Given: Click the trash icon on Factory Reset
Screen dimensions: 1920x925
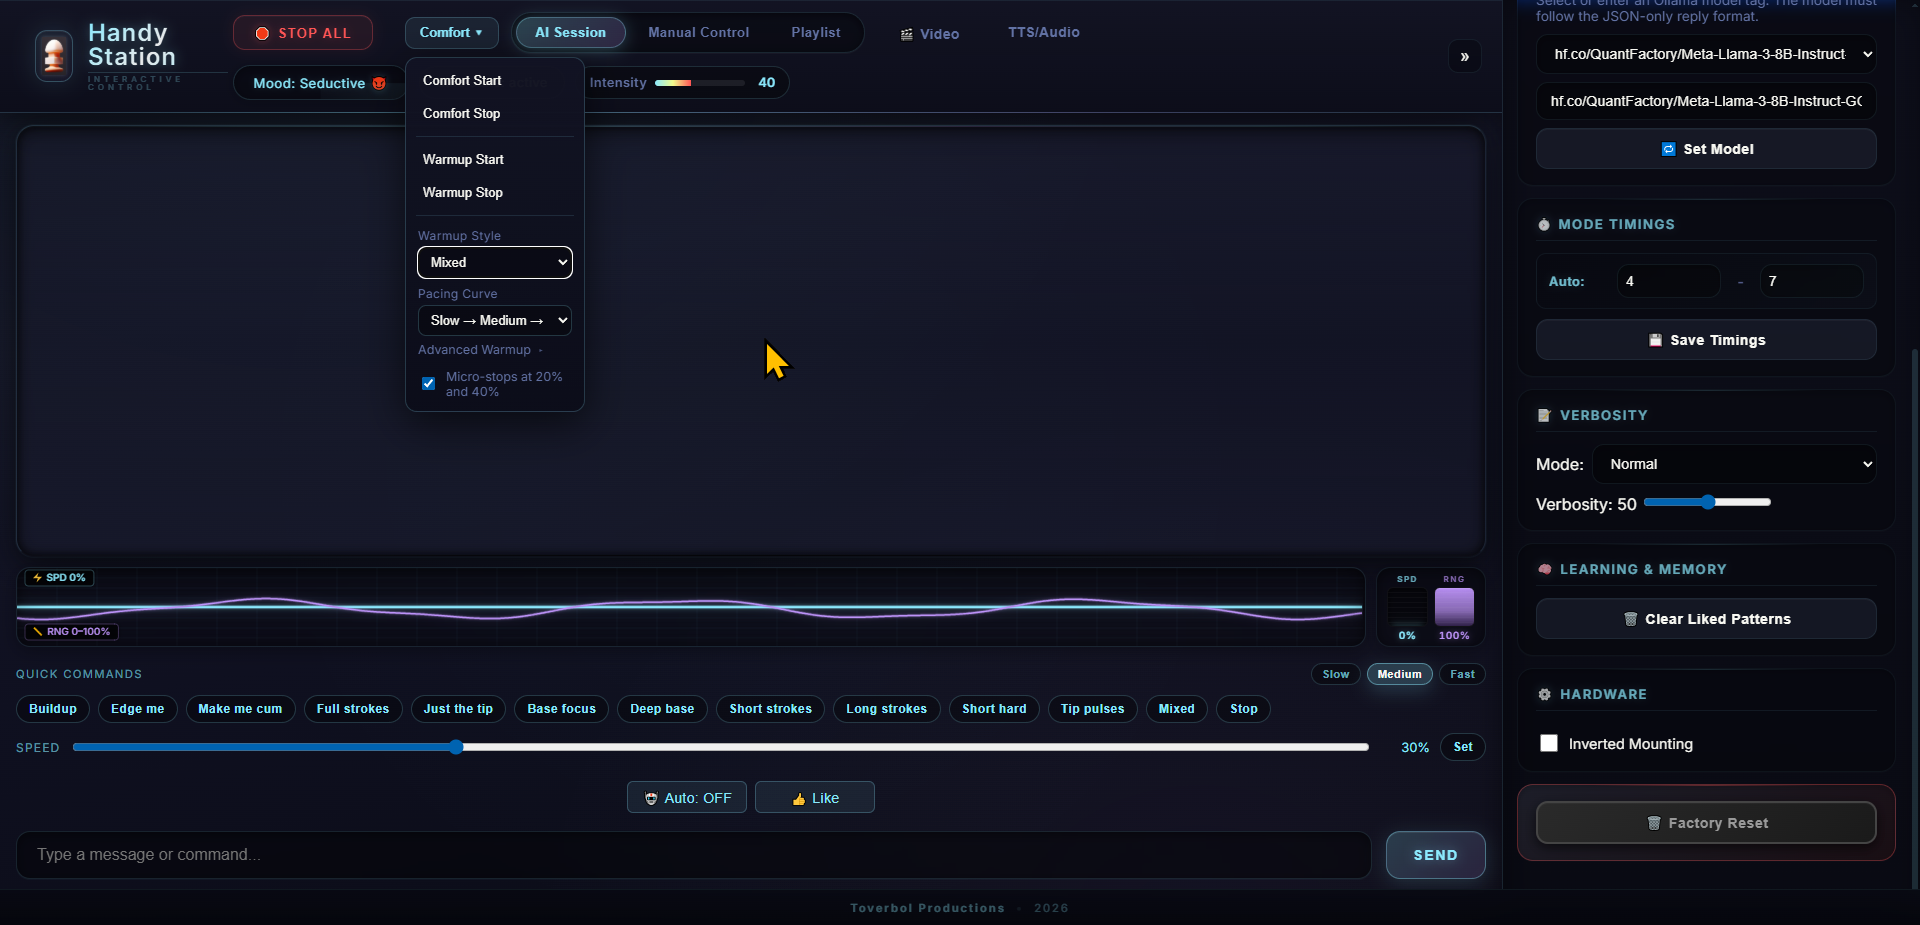Looking at the screenshot, I should pos(1654,823).
